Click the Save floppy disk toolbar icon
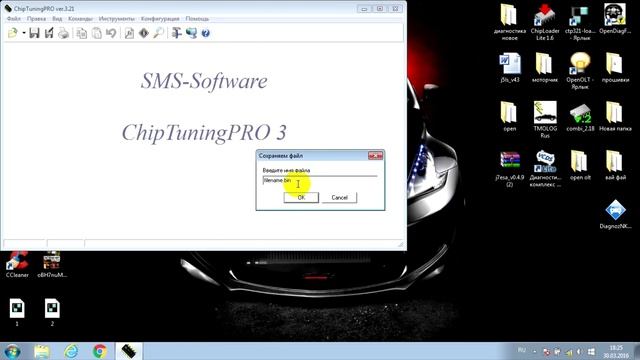 pyautogui.click(x=34, y=33)
